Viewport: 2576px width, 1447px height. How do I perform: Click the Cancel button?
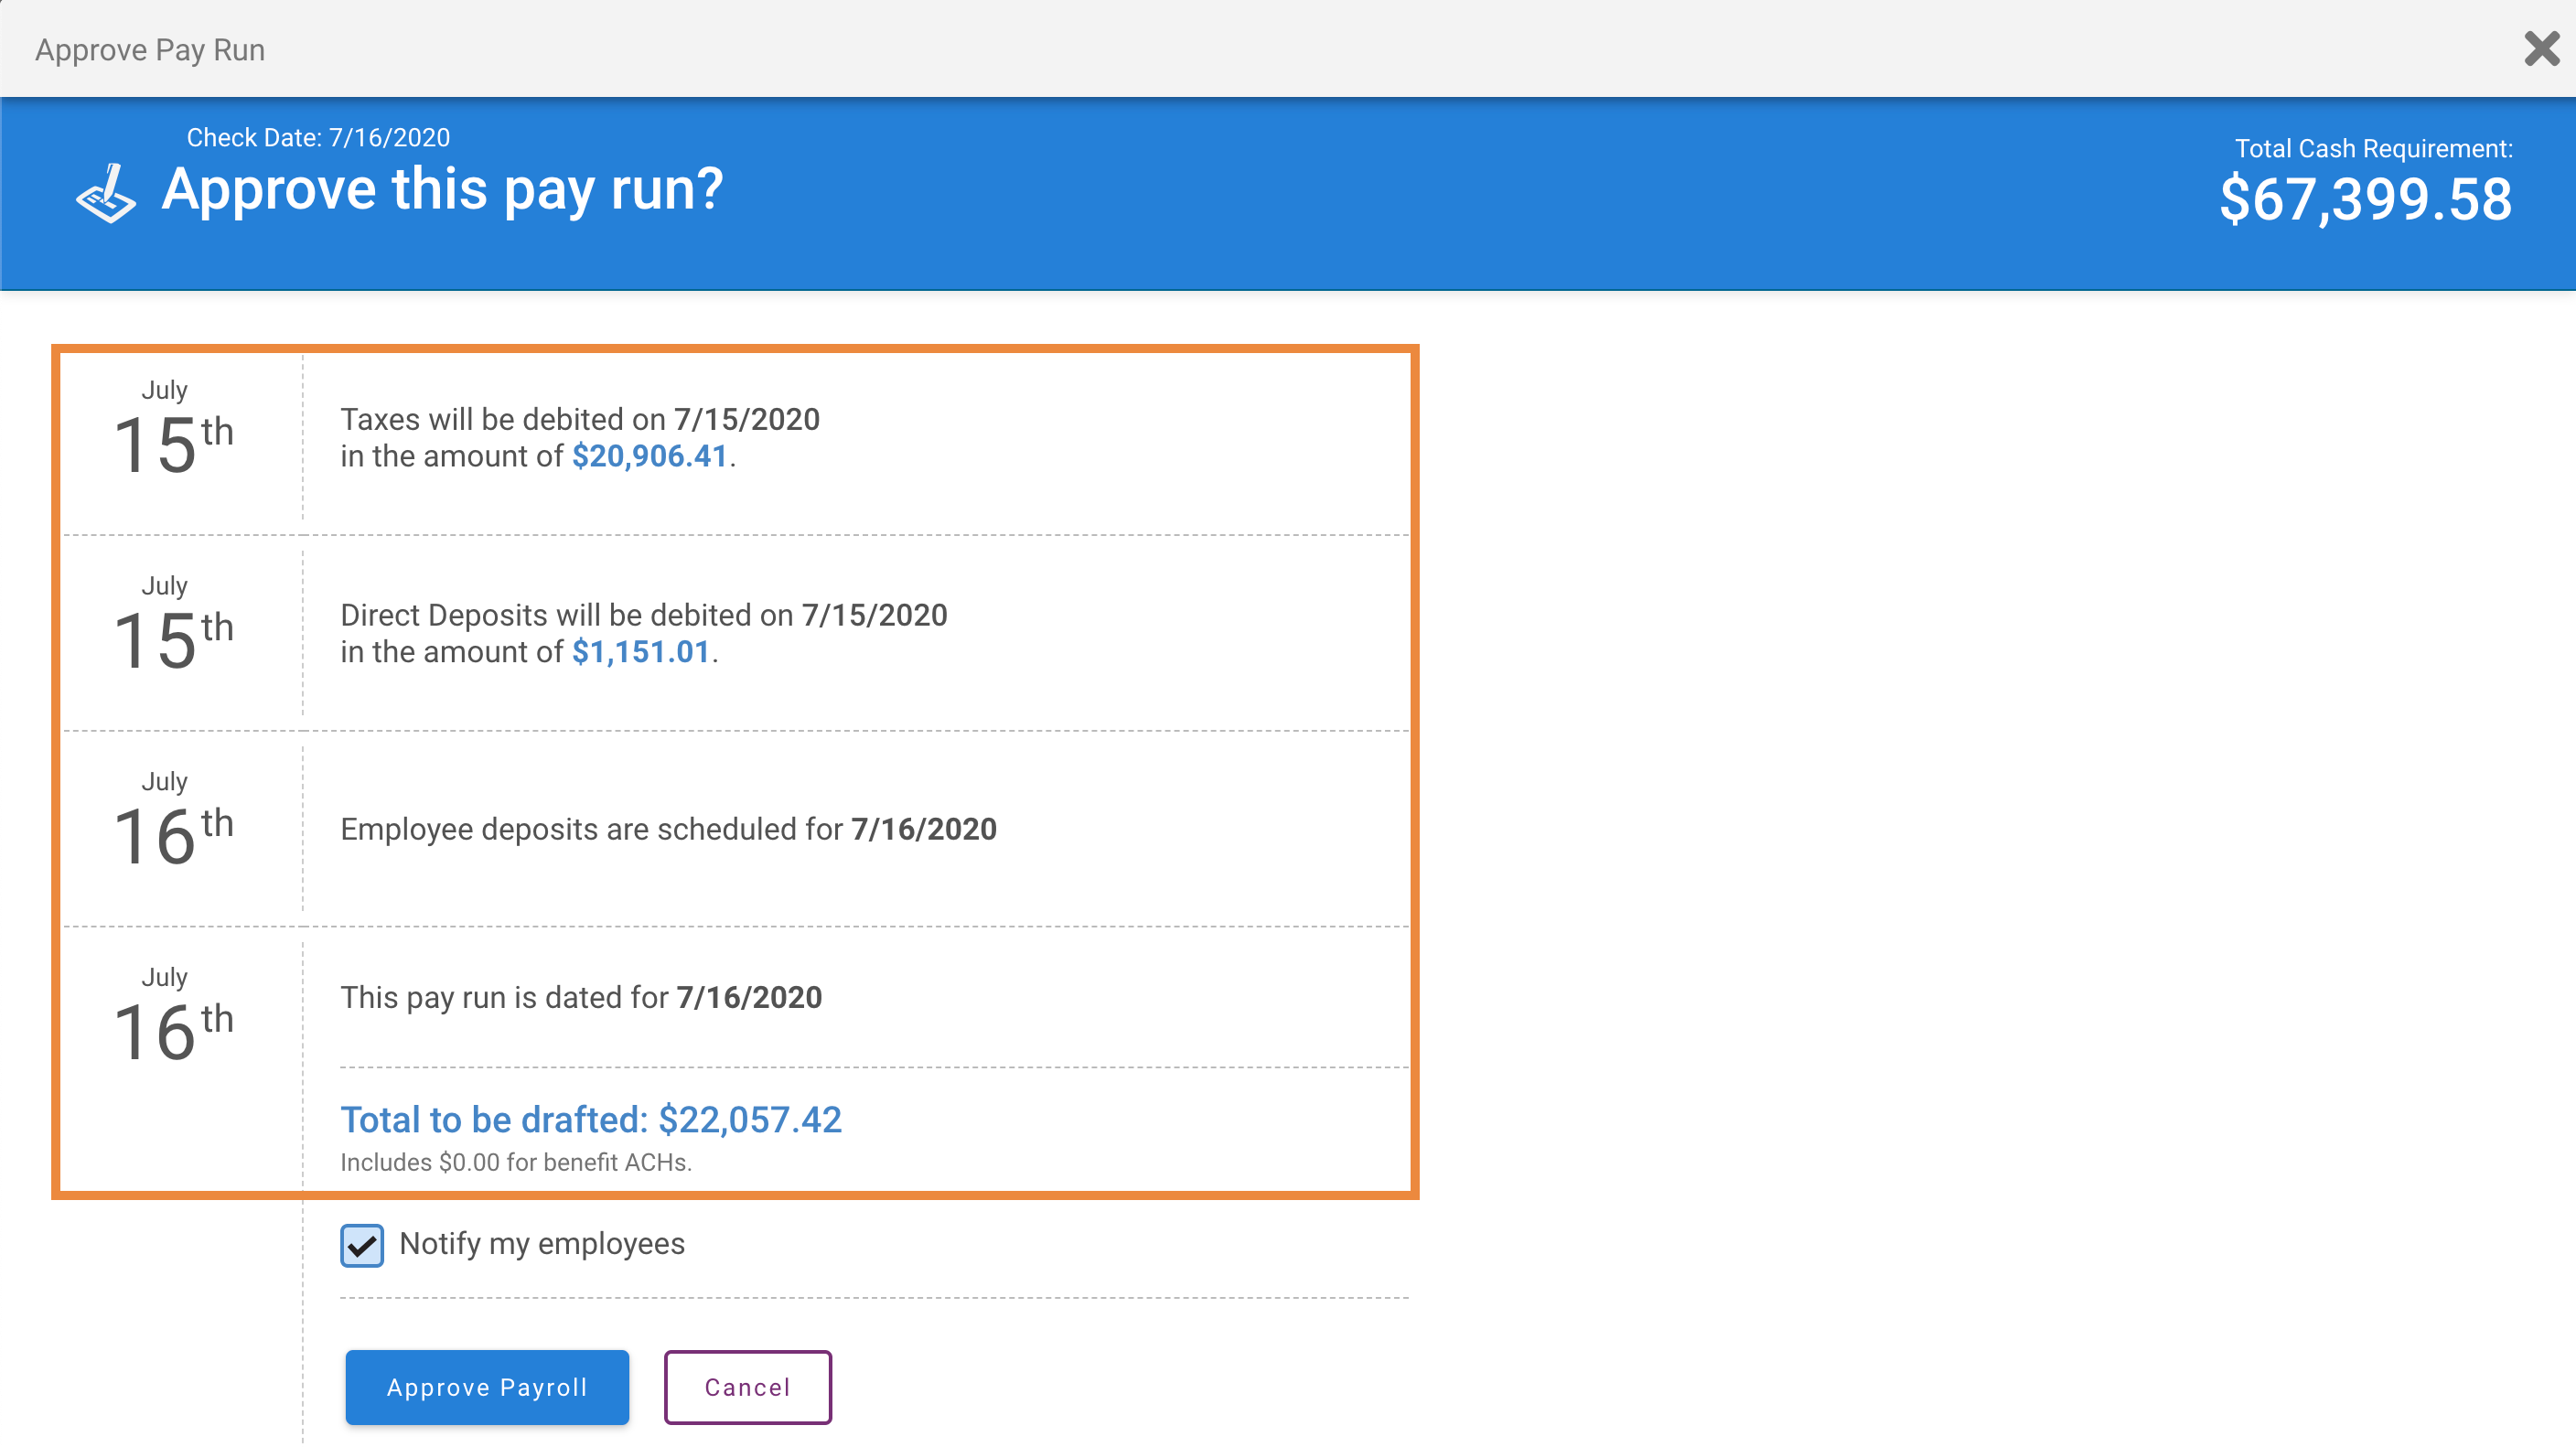[x=747, y=1387]
